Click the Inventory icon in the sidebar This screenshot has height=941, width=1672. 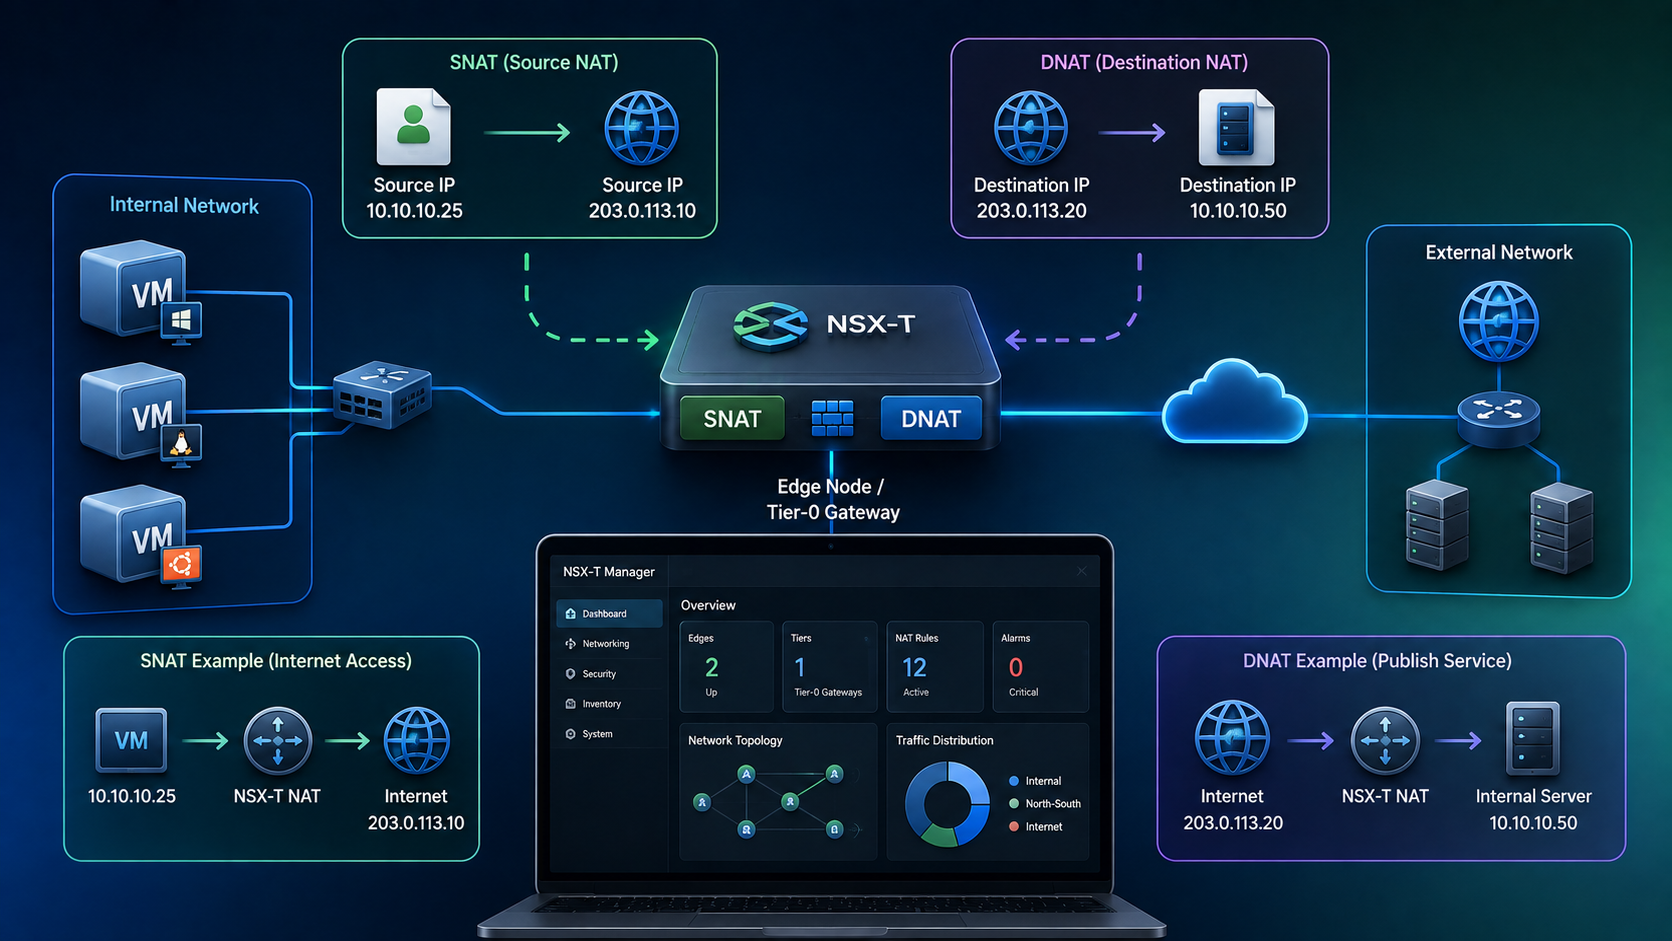tap(571, 704)
